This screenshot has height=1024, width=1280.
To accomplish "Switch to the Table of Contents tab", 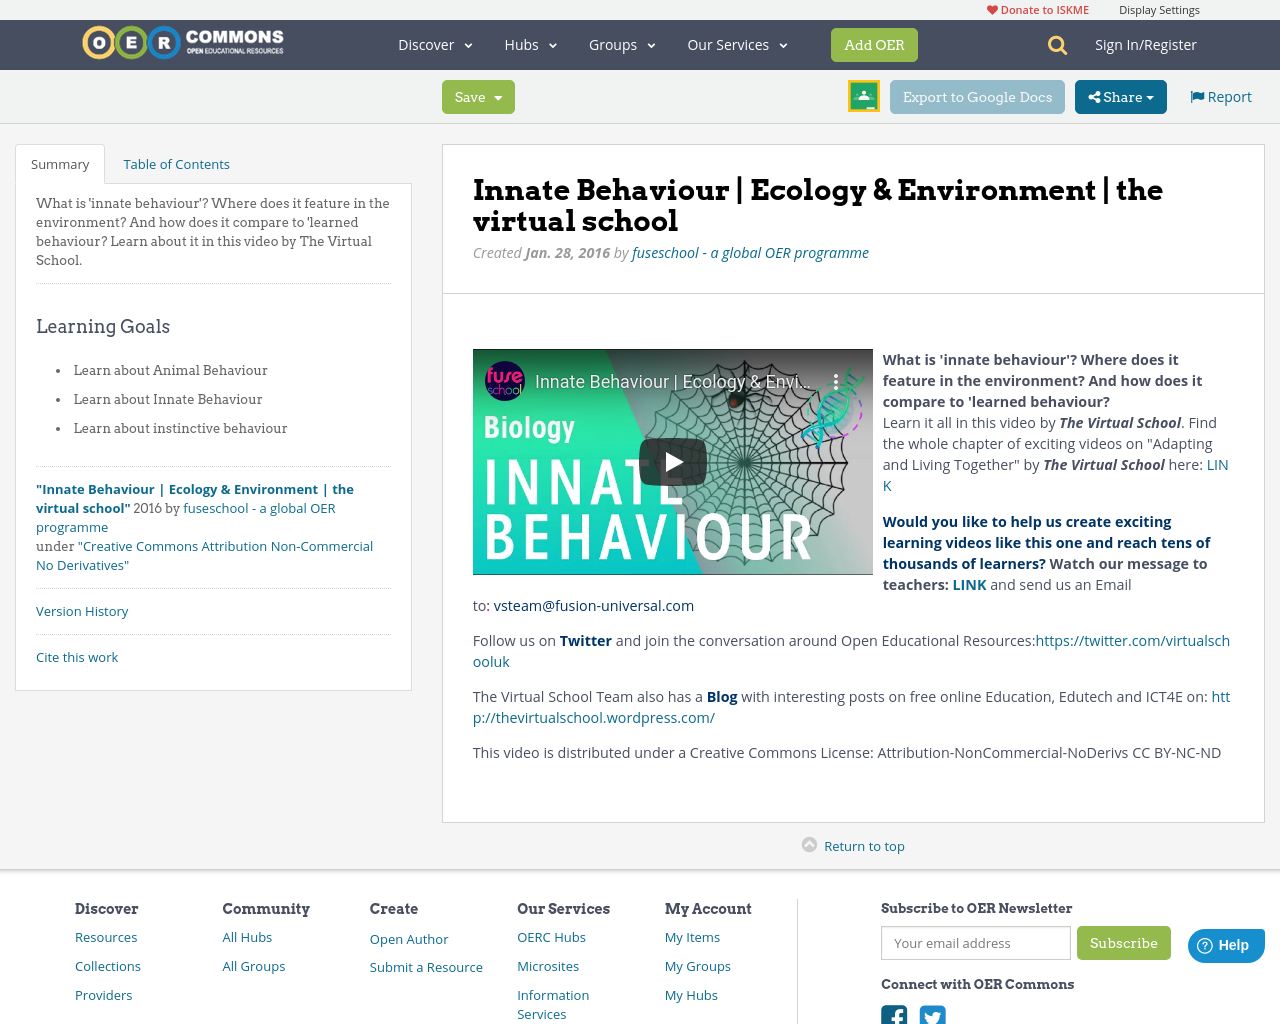I will pyautogui.click(x=176, y=164).
